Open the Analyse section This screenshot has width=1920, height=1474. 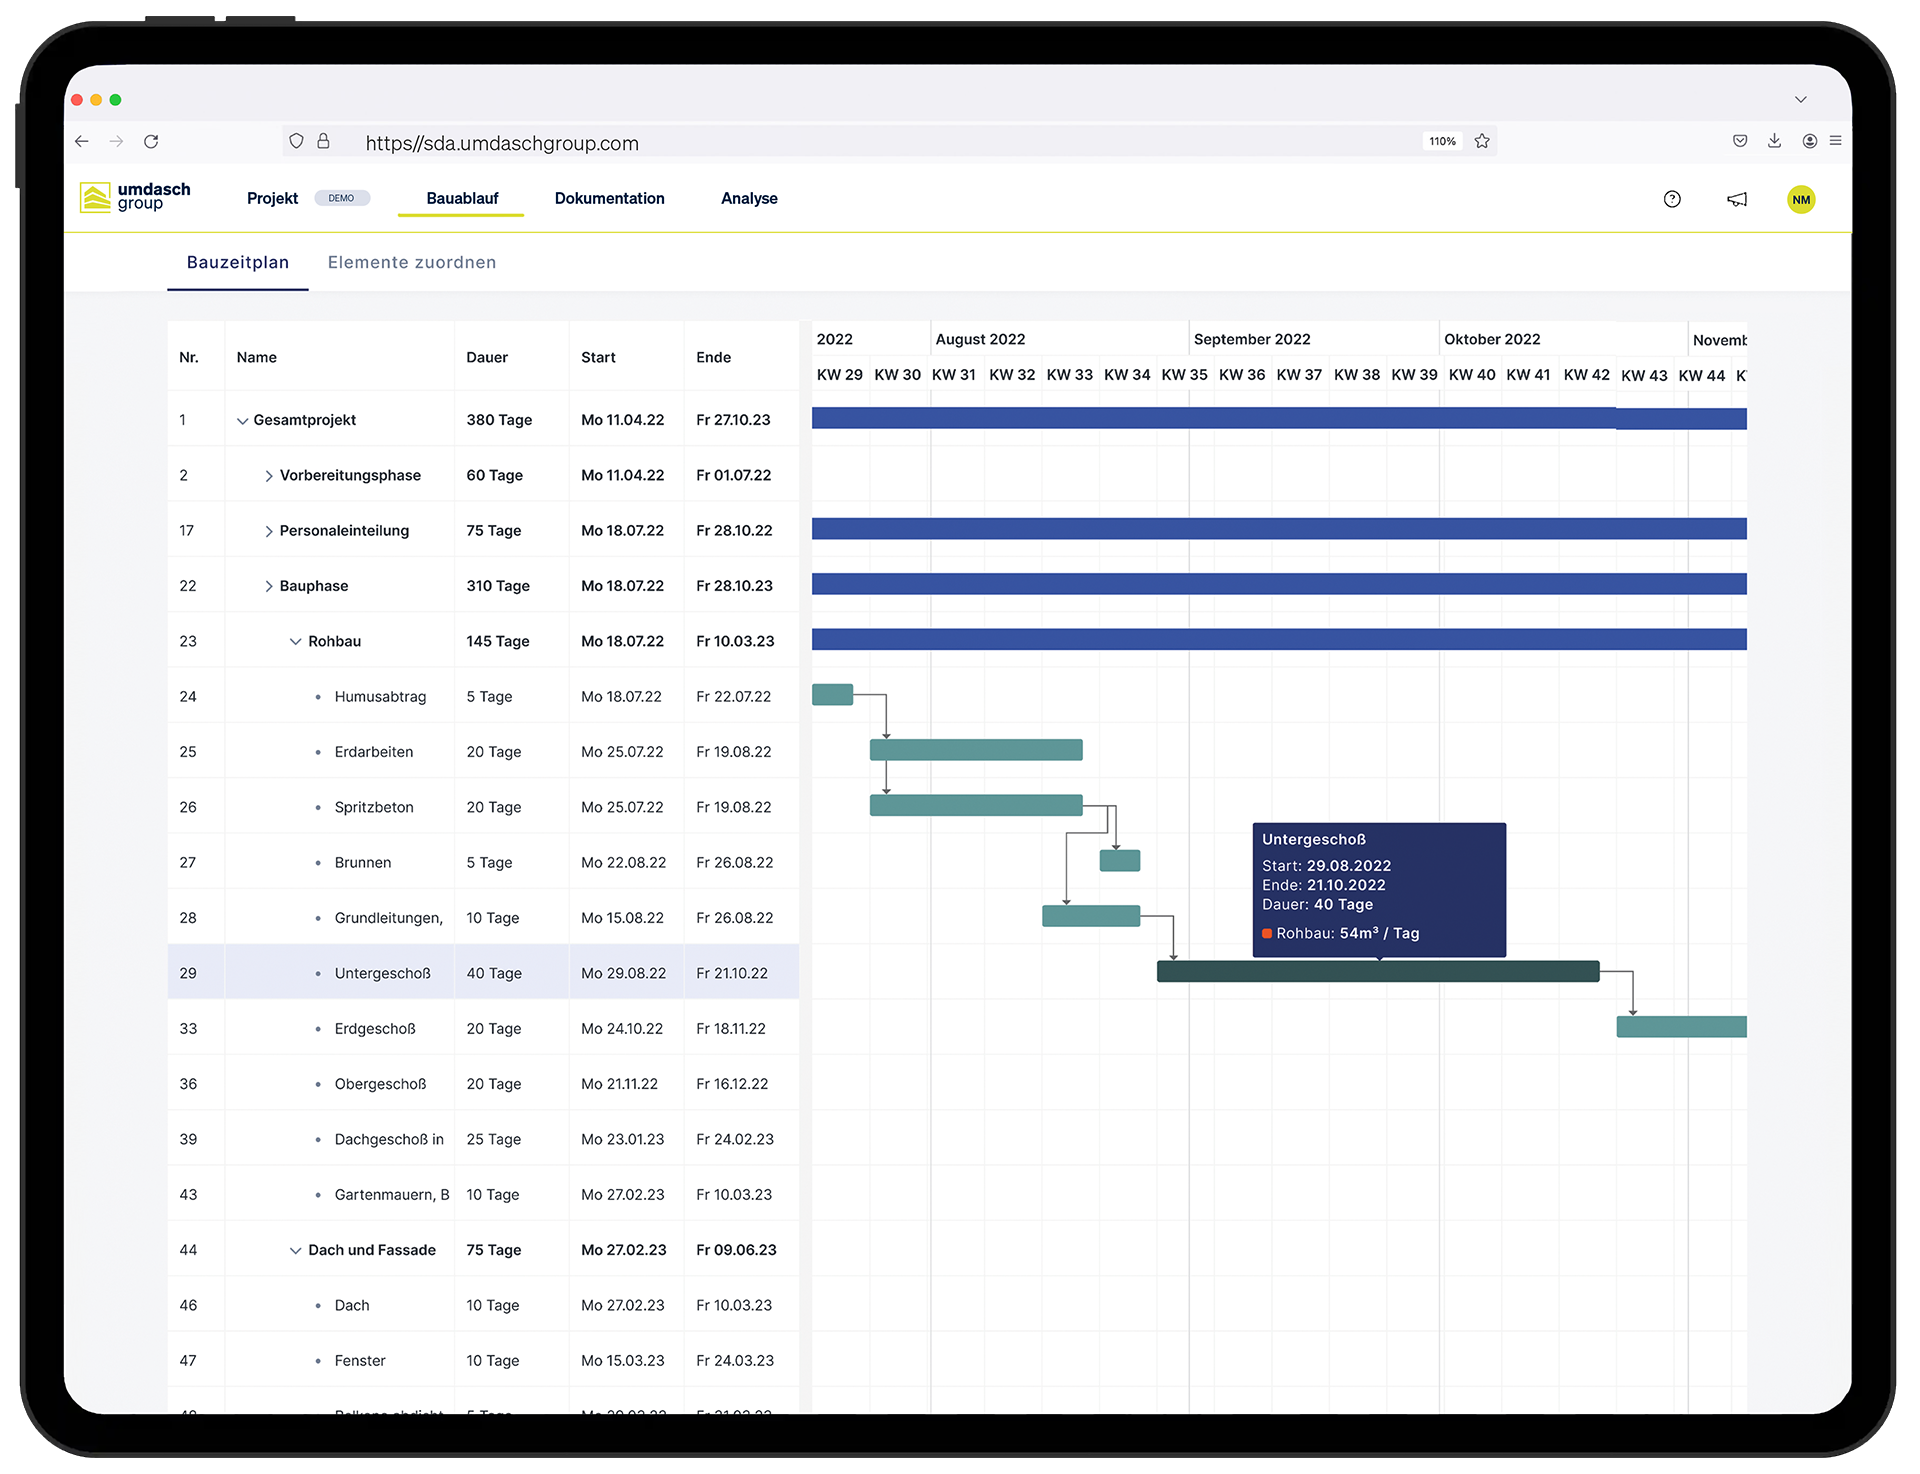coord(749,198)
